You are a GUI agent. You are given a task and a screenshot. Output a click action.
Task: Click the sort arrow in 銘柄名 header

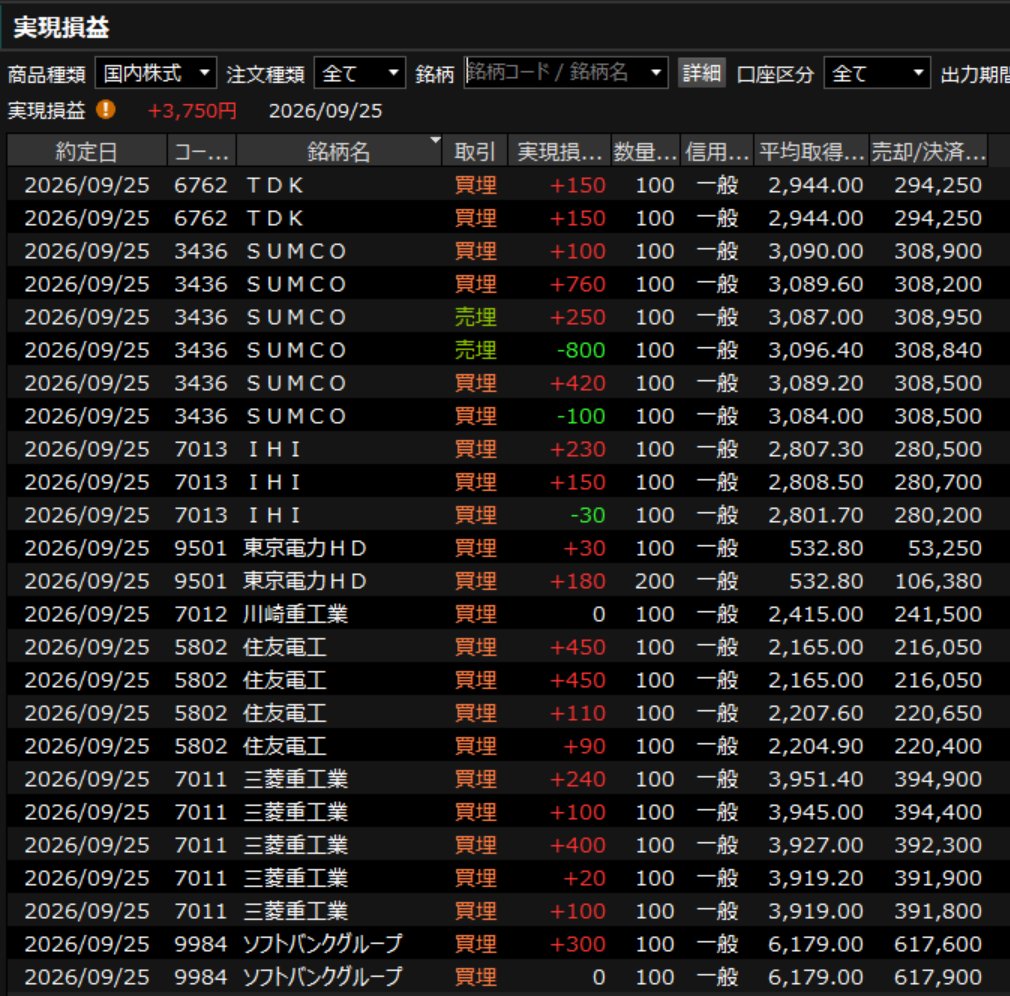click(x=435, y=140)
